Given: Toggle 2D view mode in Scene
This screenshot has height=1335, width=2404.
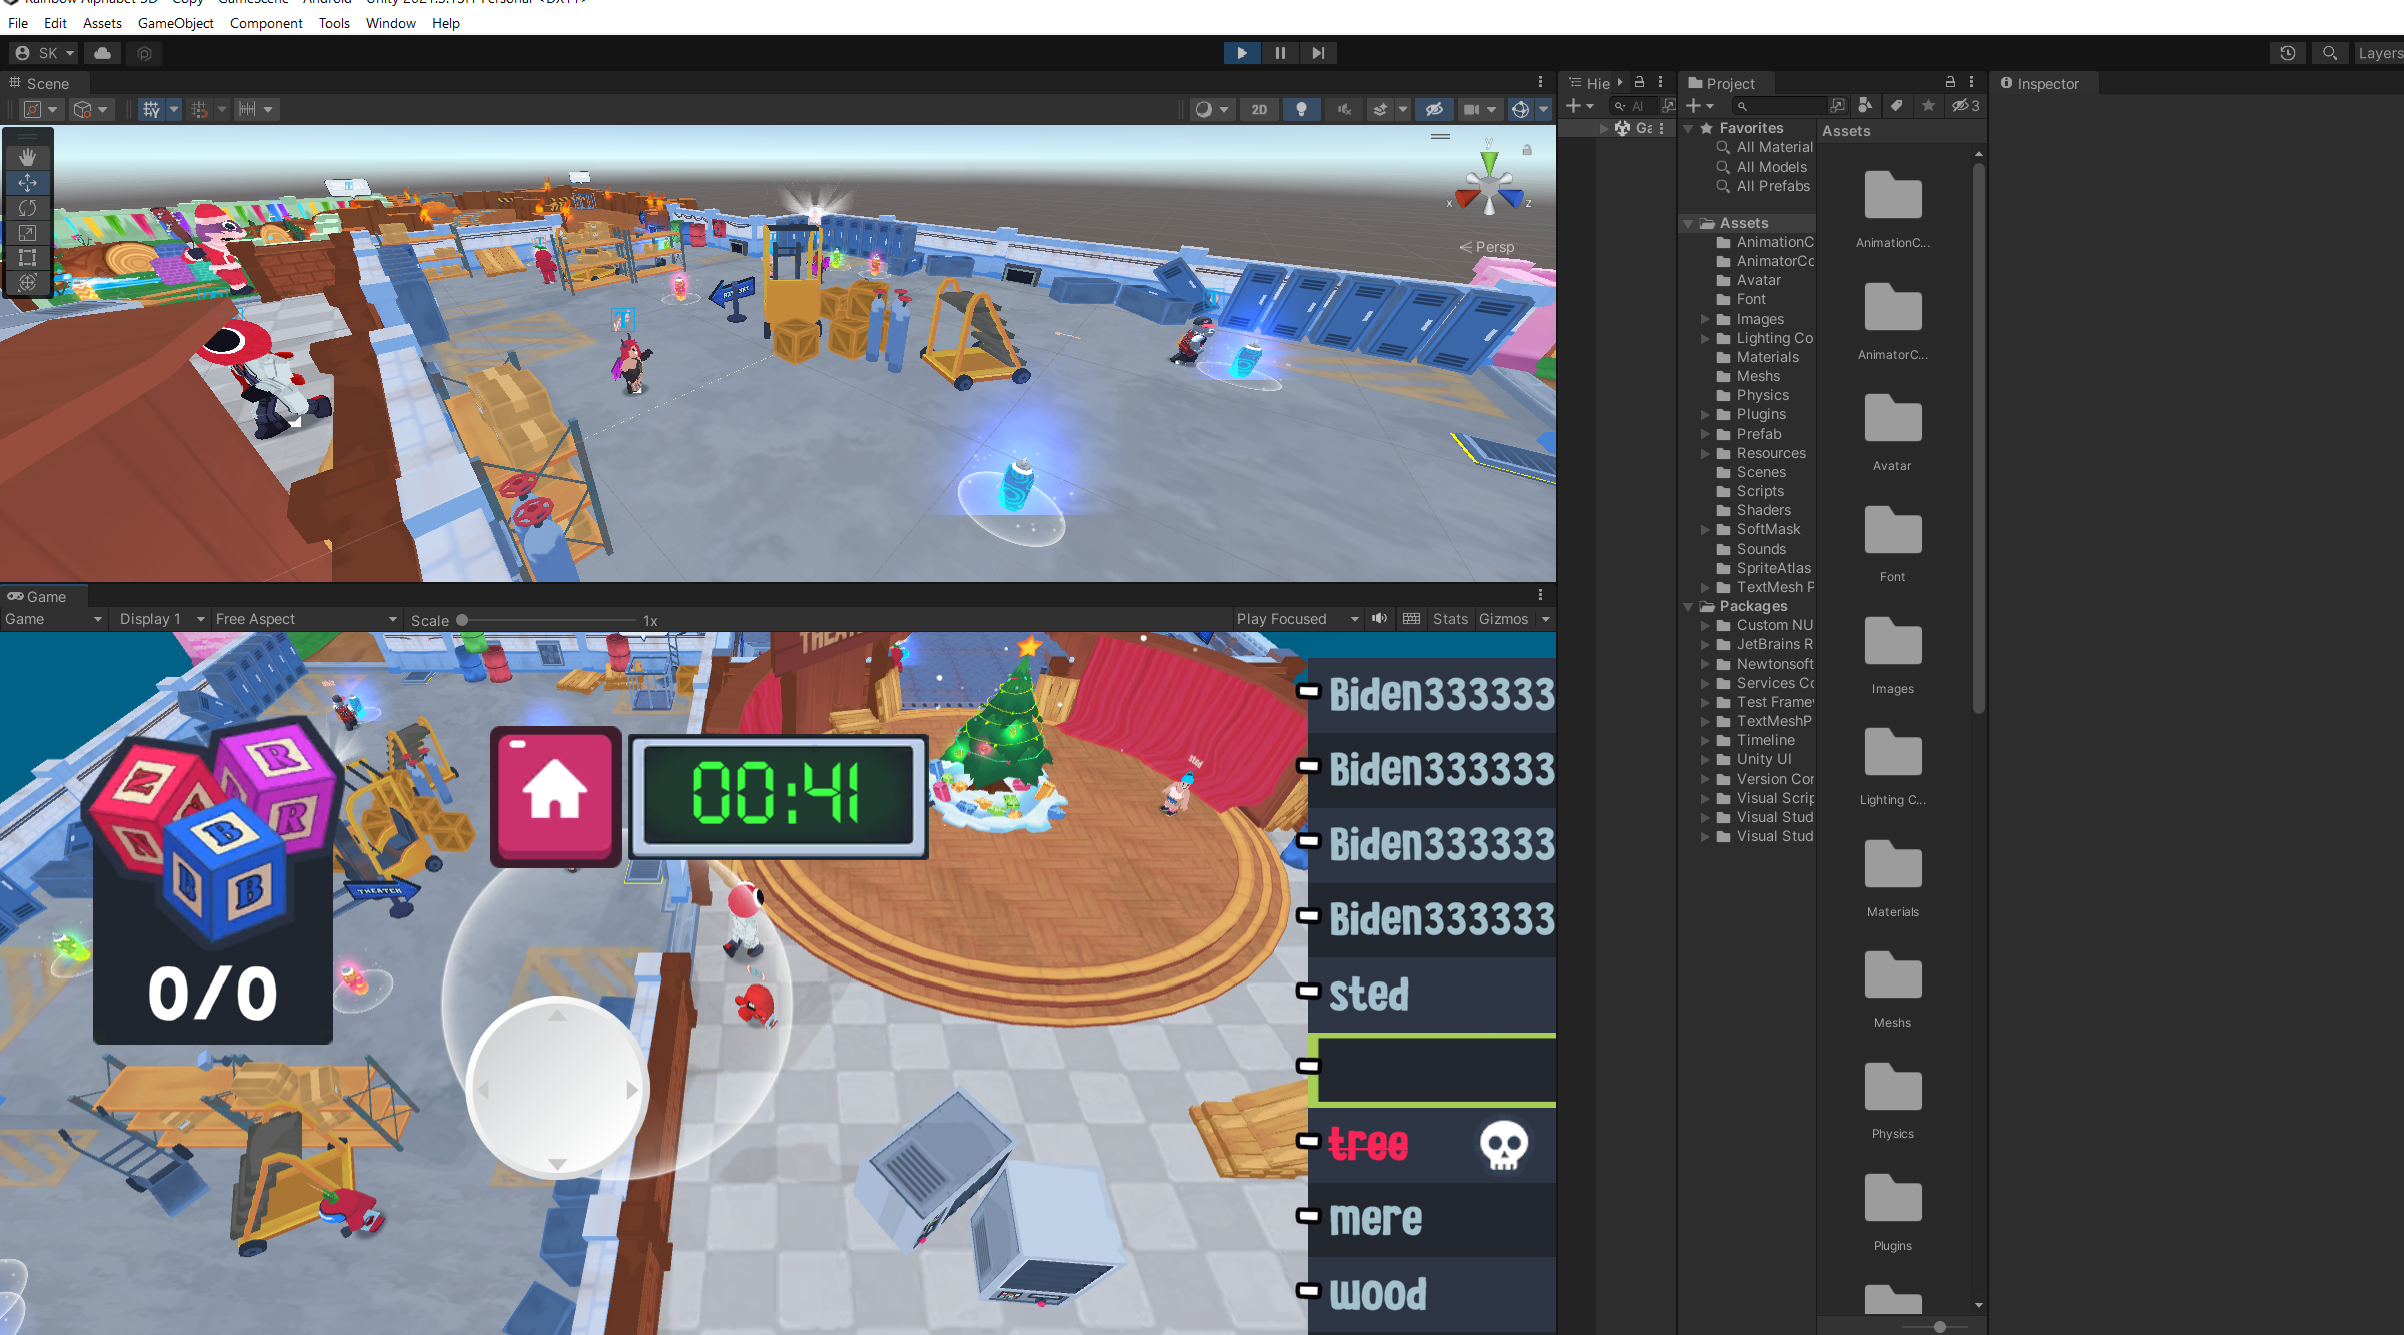Looking at the screenshot, I should (x=1259, y=109).
